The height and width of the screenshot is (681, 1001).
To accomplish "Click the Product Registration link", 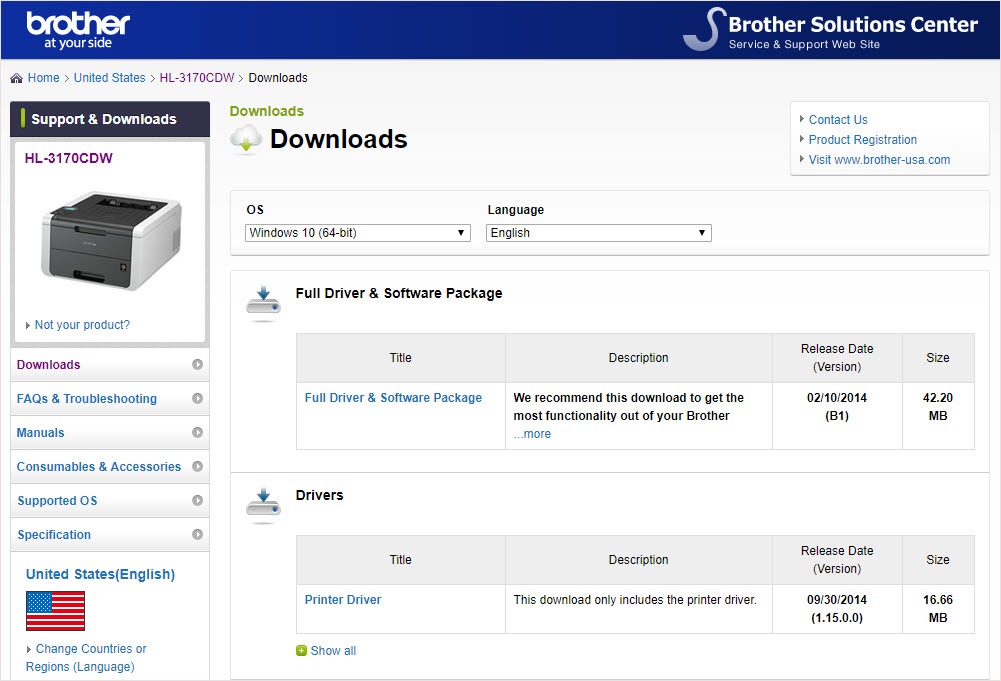I will coord(862,139).
